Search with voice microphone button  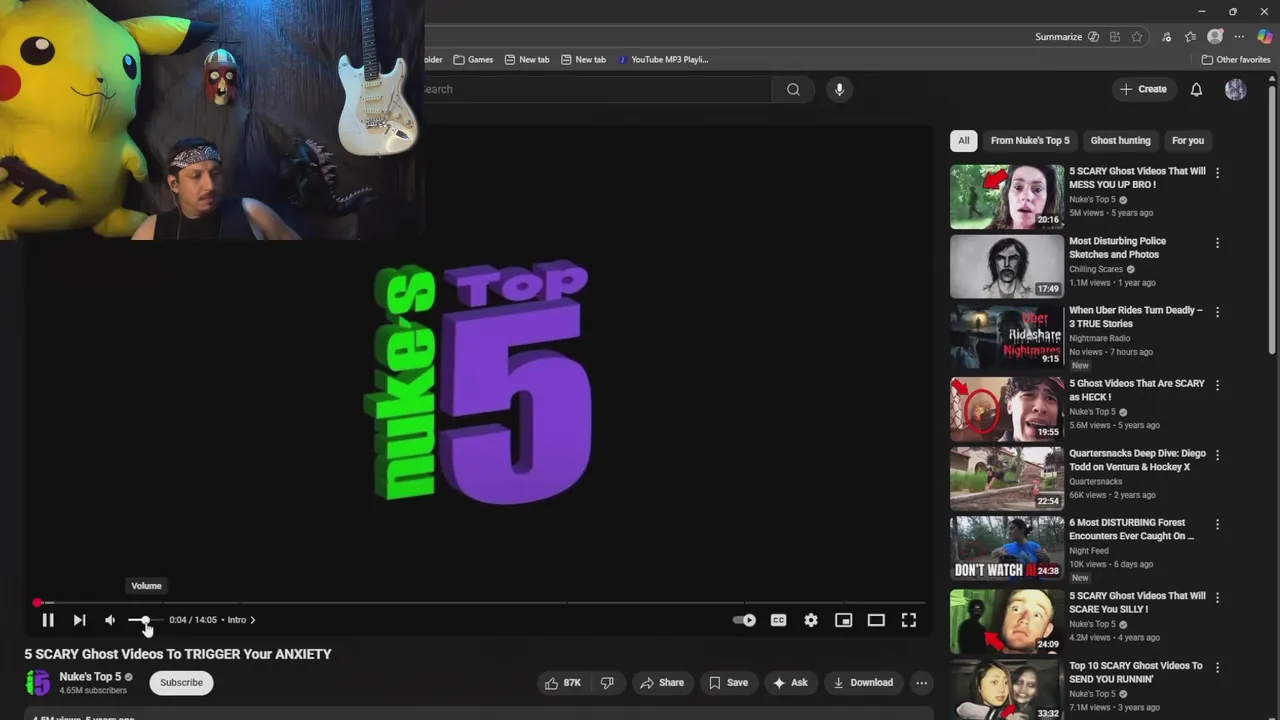coord(839,89)
